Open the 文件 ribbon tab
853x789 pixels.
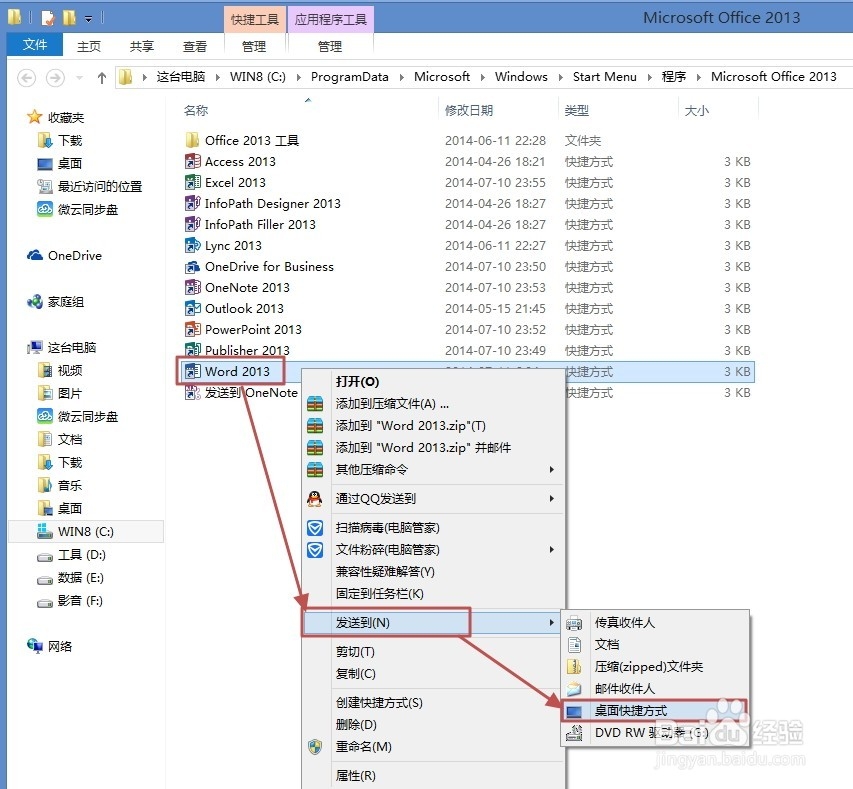pyautogui.click(x=35, y=45)
